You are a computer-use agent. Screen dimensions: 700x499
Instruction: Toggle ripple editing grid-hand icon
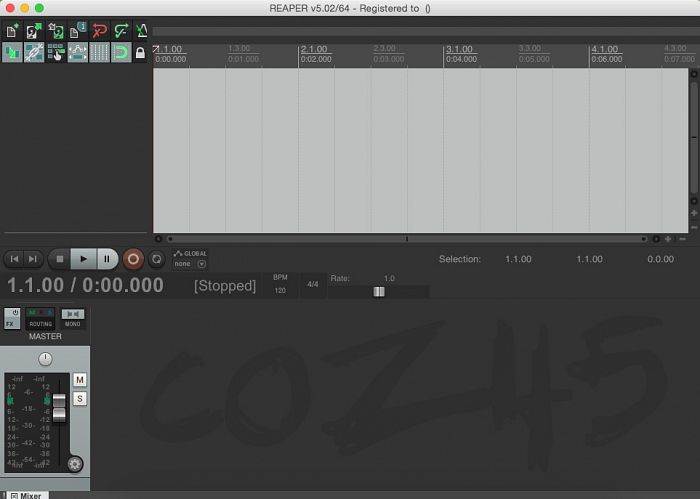56,53
